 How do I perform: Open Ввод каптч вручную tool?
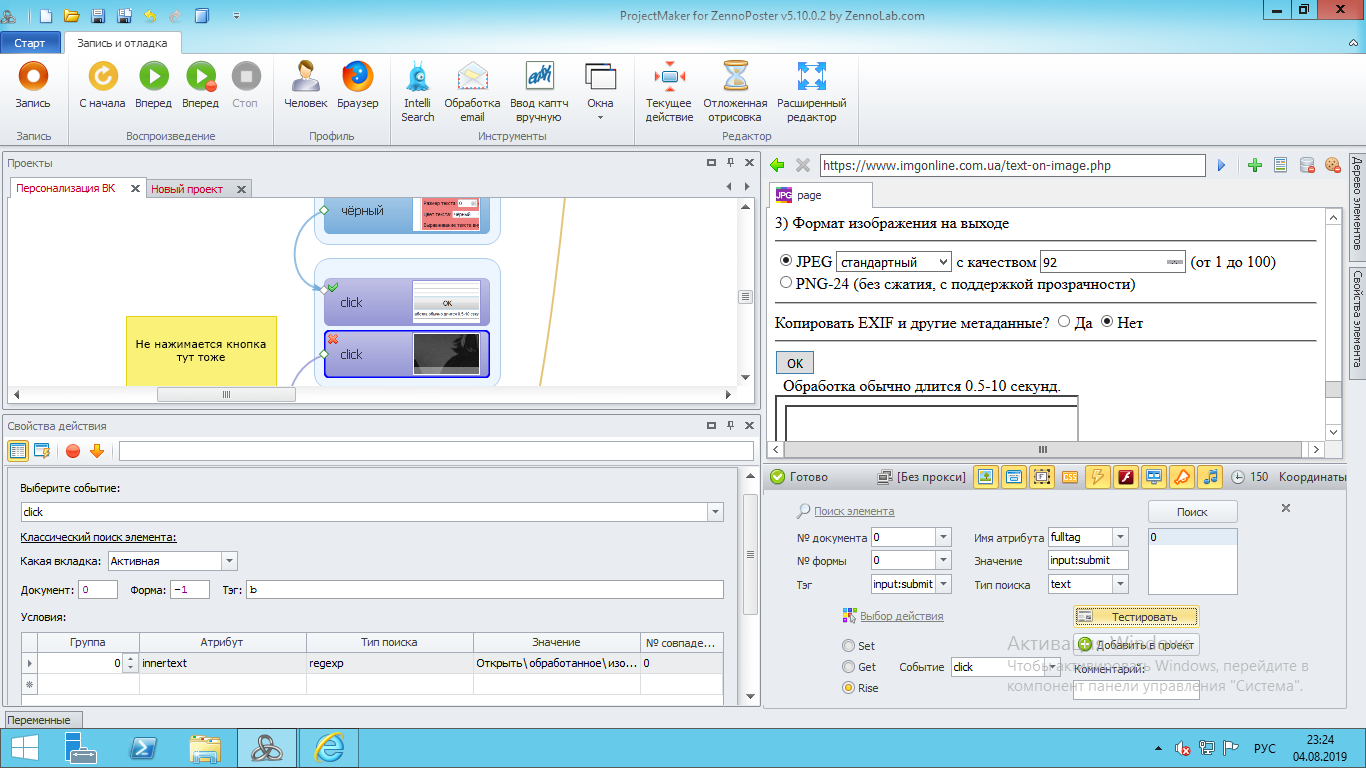coord(539,91)
